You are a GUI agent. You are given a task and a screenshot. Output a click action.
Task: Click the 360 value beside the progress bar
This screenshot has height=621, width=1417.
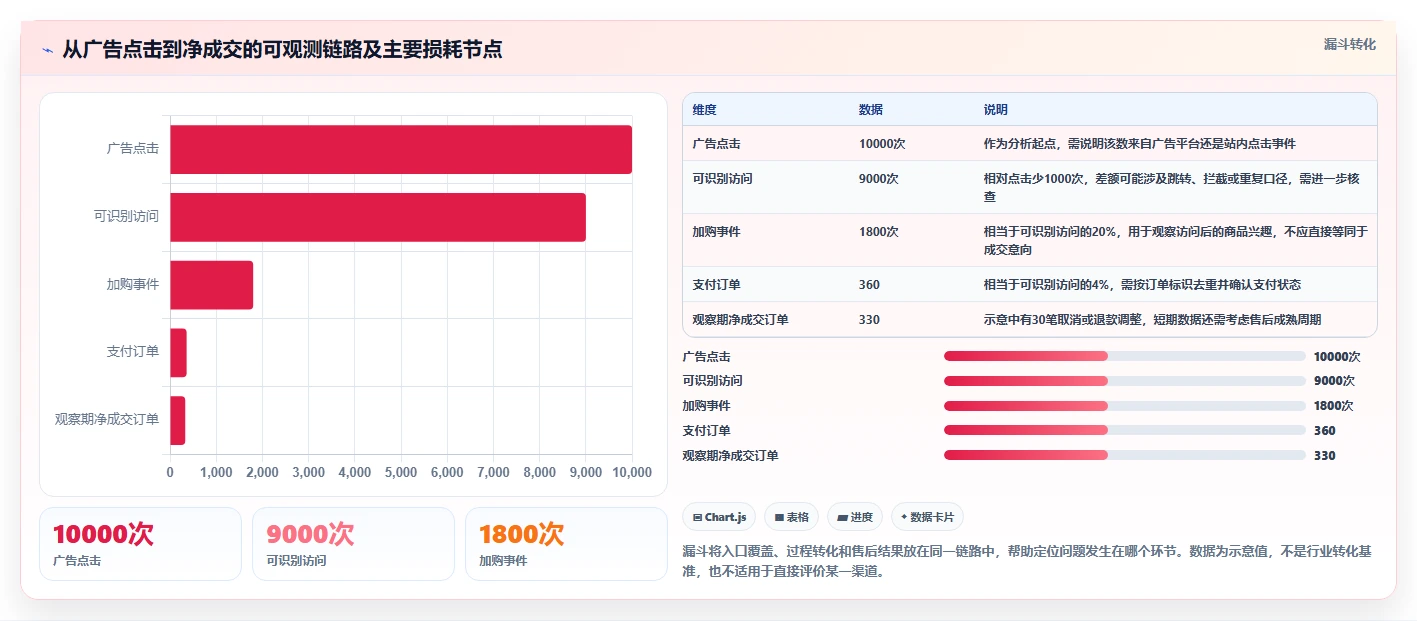click(x=1324, y=431)
